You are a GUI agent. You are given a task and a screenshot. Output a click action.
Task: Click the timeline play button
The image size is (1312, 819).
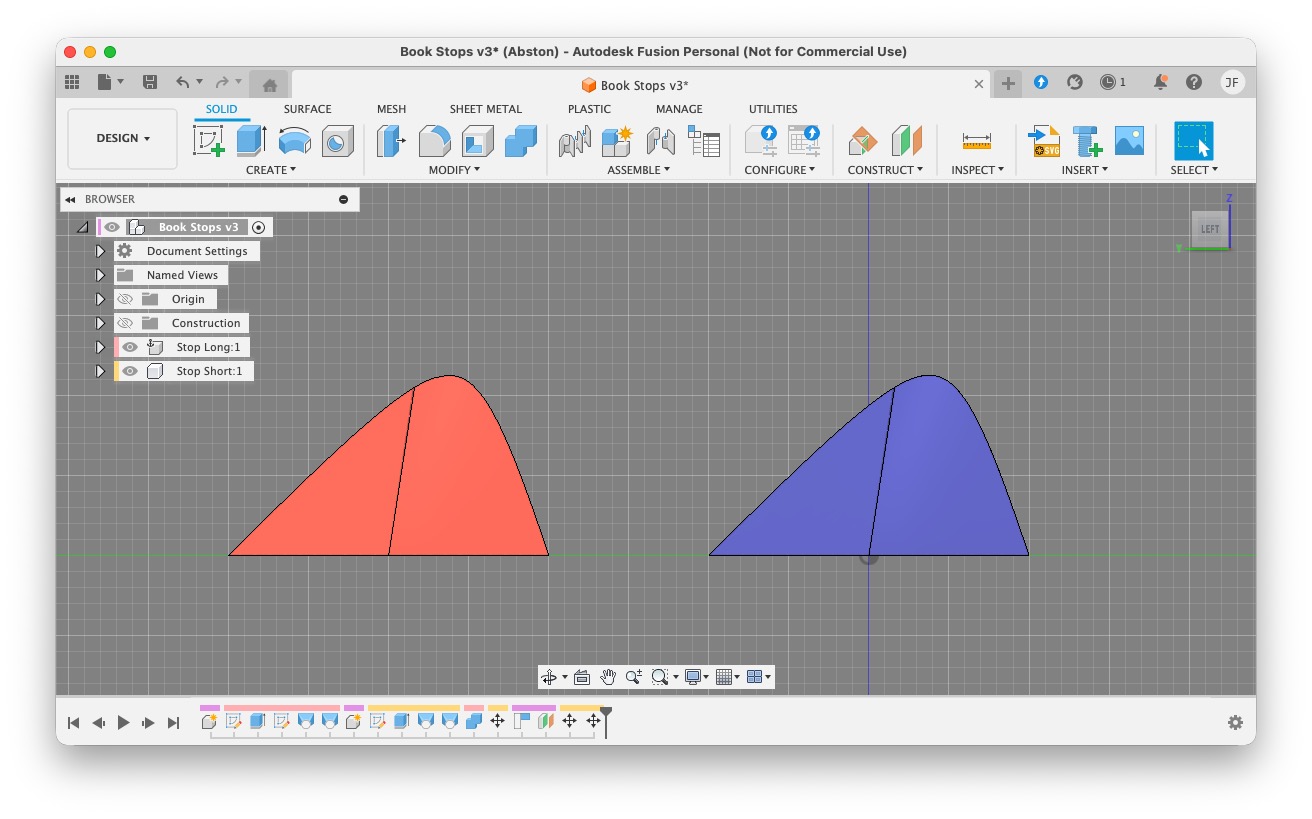(123, 722)
